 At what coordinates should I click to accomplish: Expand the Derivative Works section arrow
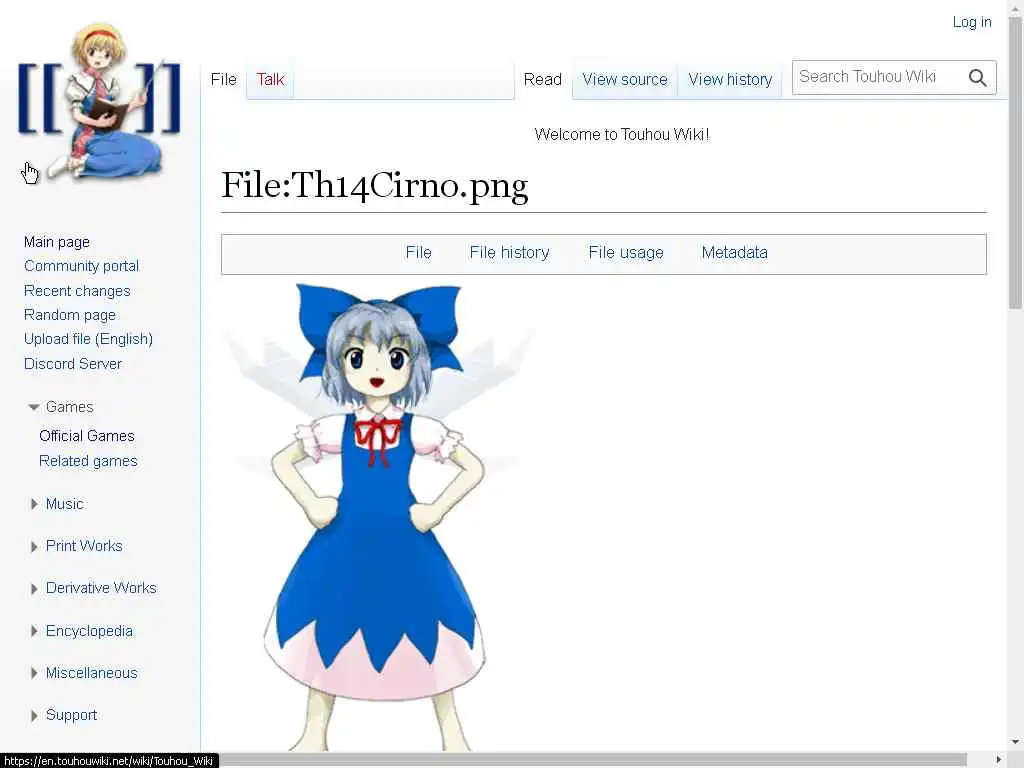[34, 589]
